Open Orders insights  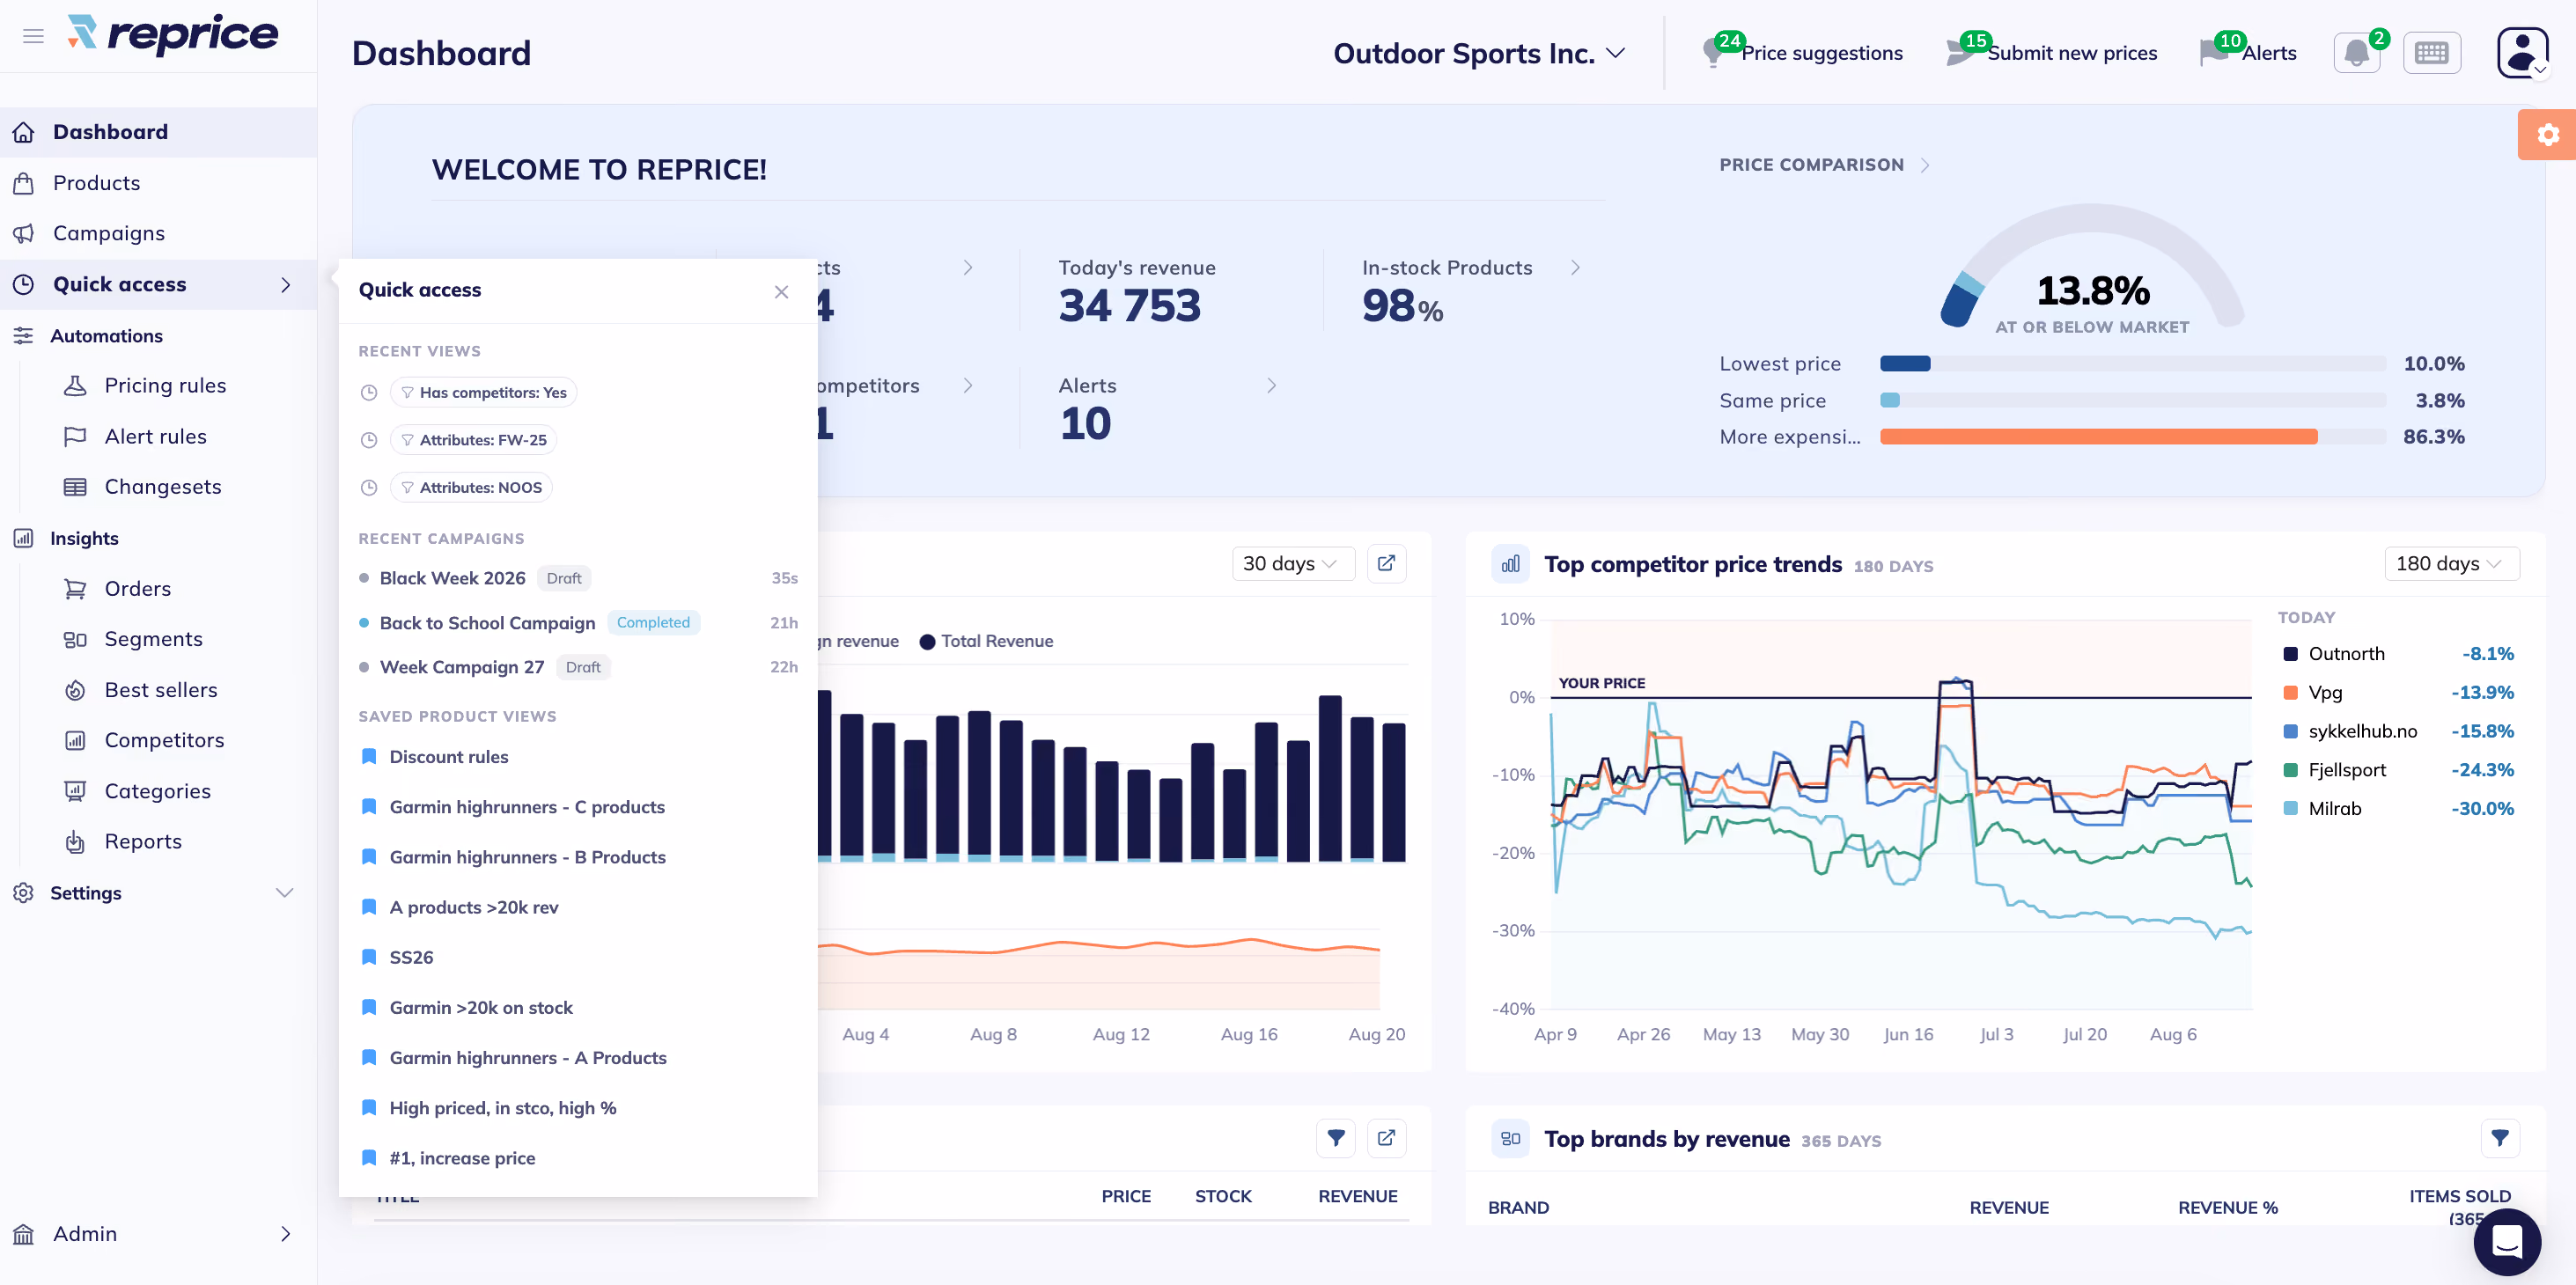click(x=138, y=589)
